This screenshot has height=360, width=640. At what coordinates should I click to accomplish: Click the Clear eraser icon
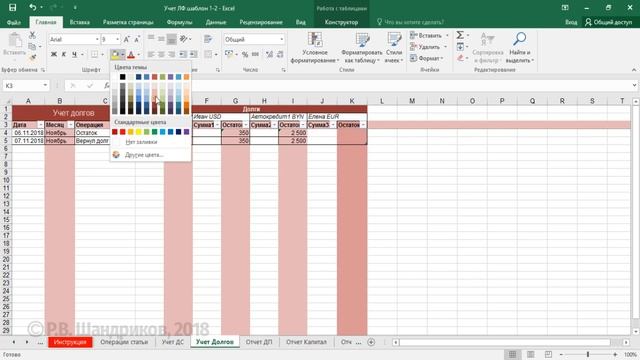(460, 58)
